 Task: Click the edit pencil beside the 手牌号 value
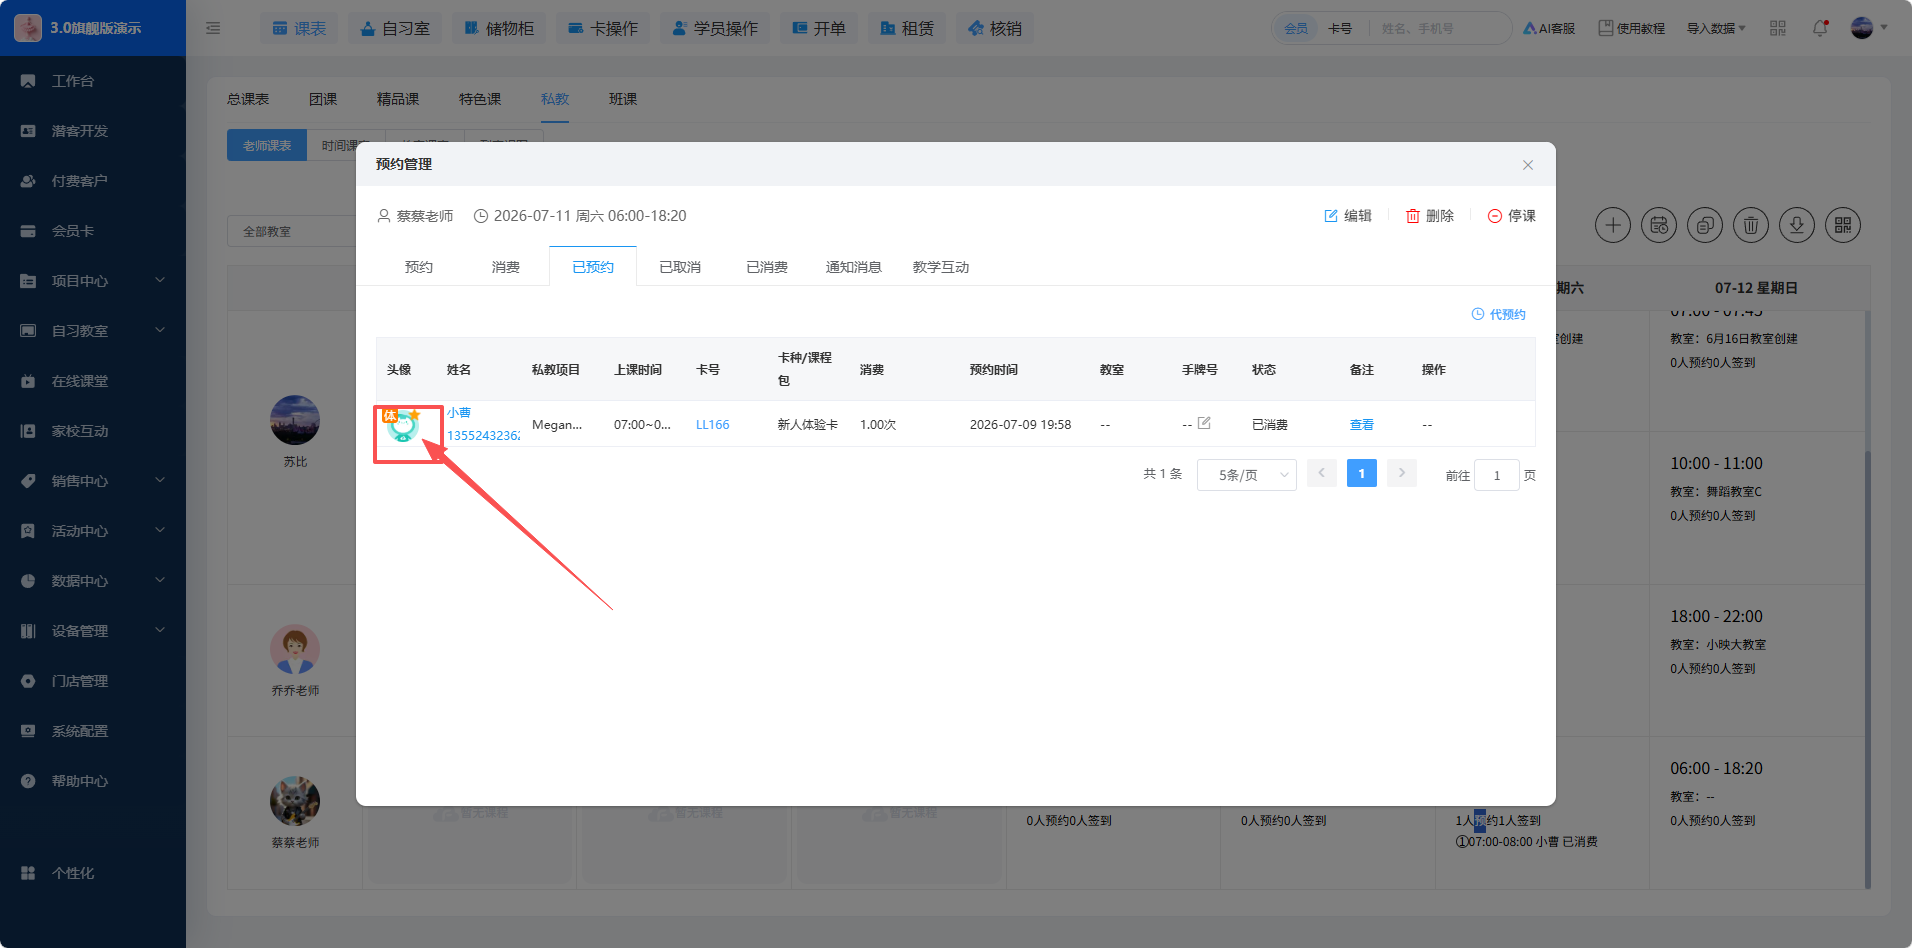pyautogui.click(x=1204, y=423)
